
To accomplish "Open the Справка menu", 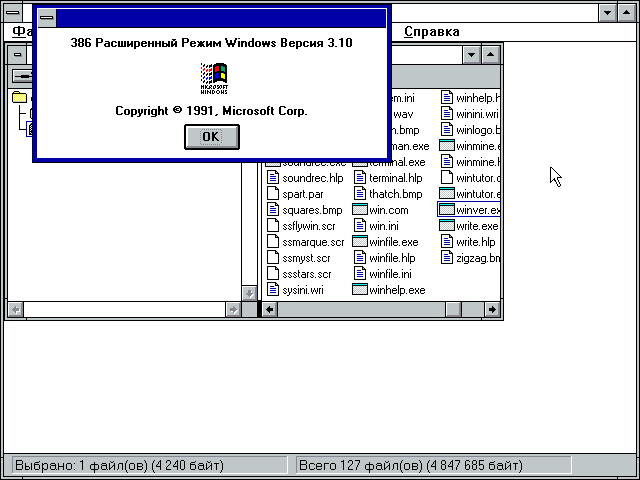I will coord(431,32).
